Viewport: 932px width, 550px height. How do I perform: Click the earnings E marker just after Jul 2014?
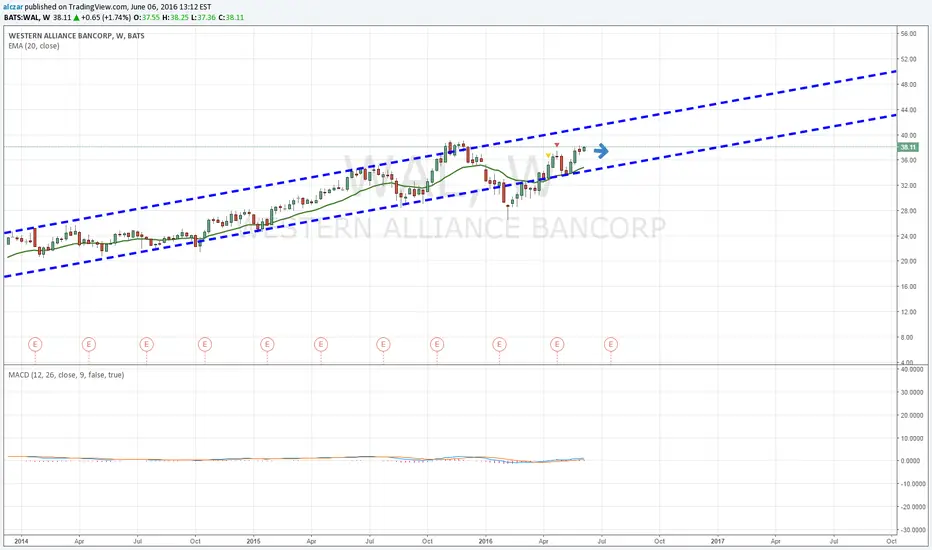coord(146,344)
